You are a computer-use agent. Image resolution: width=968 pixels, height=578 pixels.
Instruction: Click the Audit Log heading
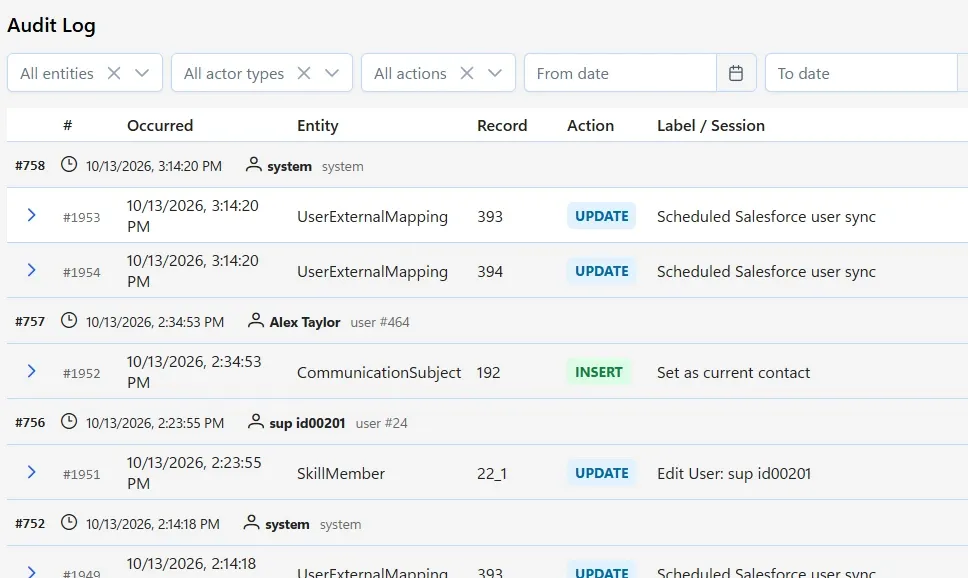click(51, 25)
